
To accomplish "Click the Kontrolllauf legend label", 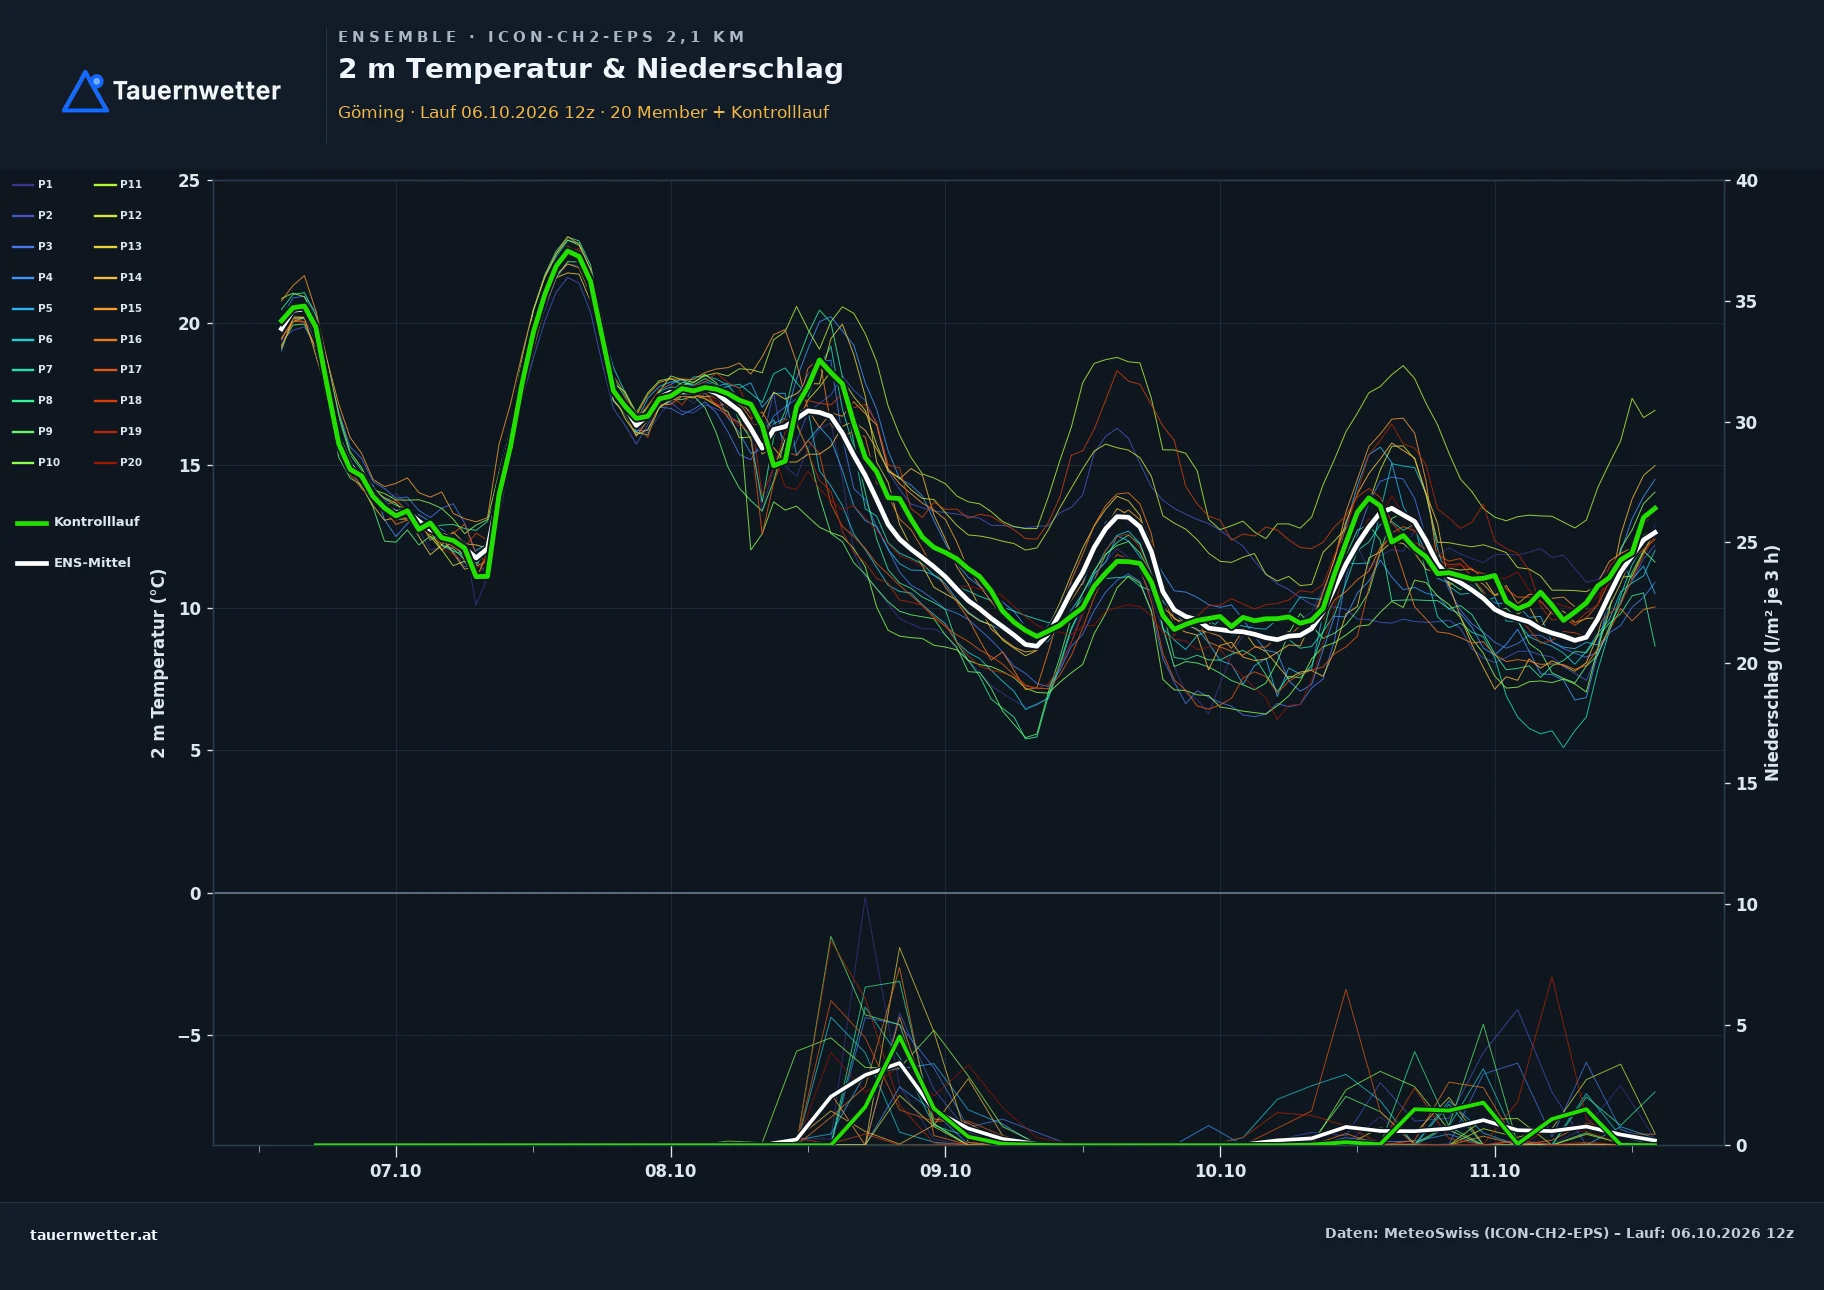I will tap(97, 522).
